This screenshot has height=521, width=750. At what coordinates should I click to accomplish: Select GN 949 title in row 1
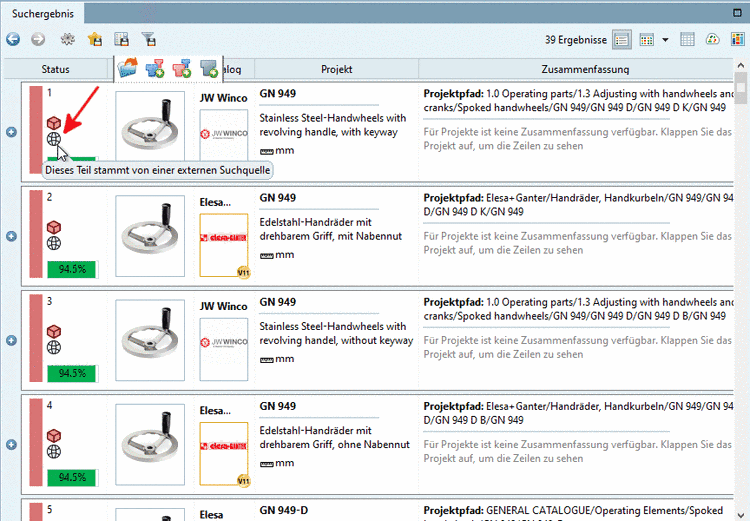click(277, 94)
